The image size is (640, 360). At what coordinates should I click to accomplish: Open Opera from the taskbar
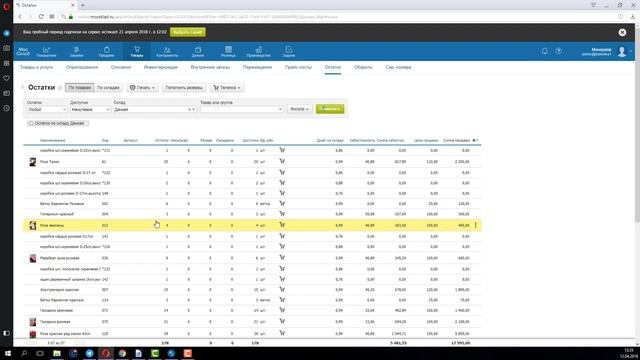(x=106, y=353)
